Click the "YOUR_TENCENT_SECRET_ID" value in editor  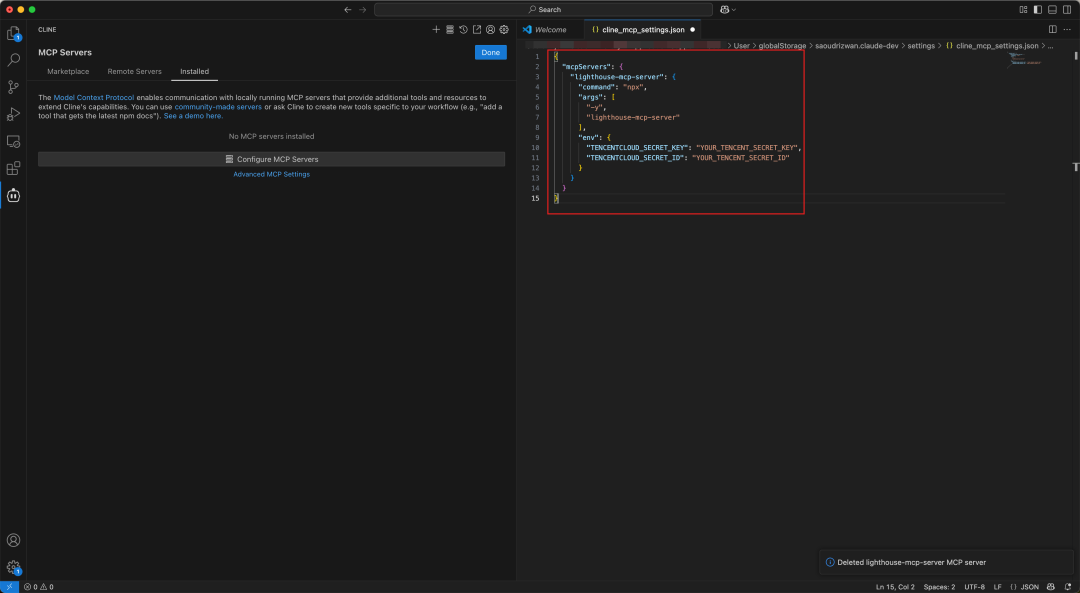(740, 158)
